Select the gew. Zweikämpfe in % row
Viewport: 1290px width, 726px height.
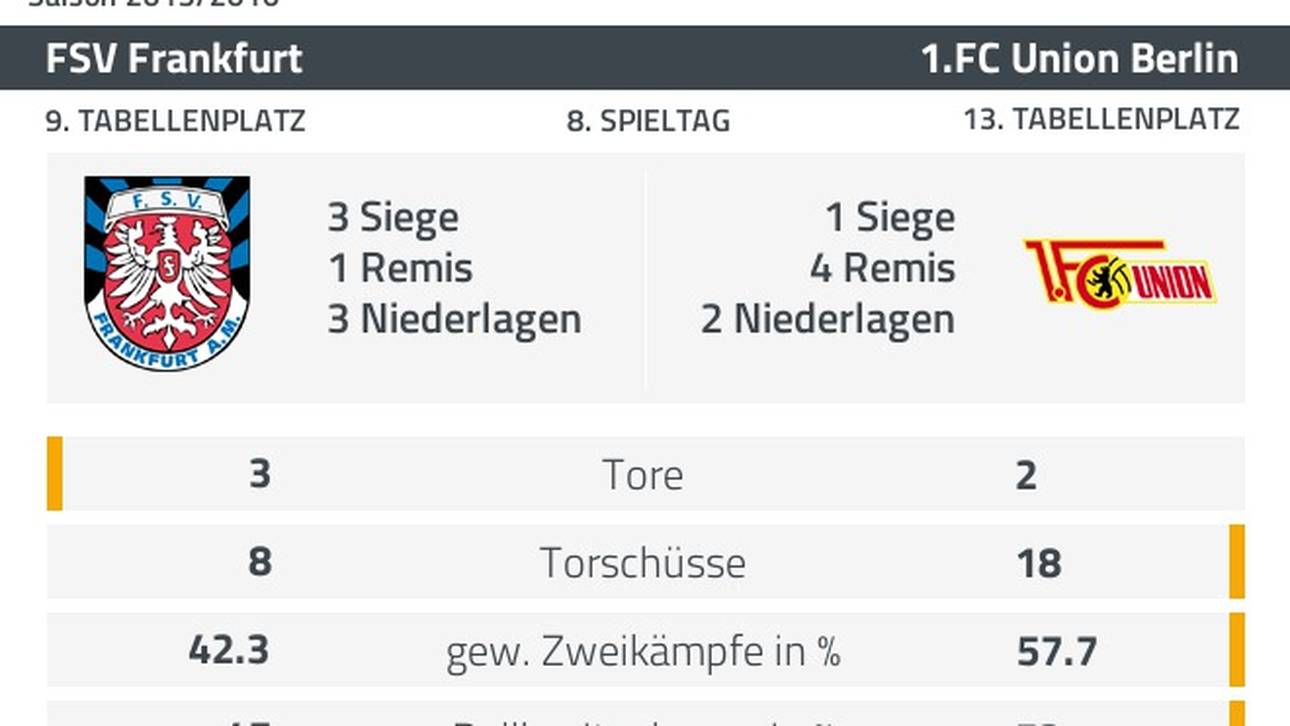646,650
